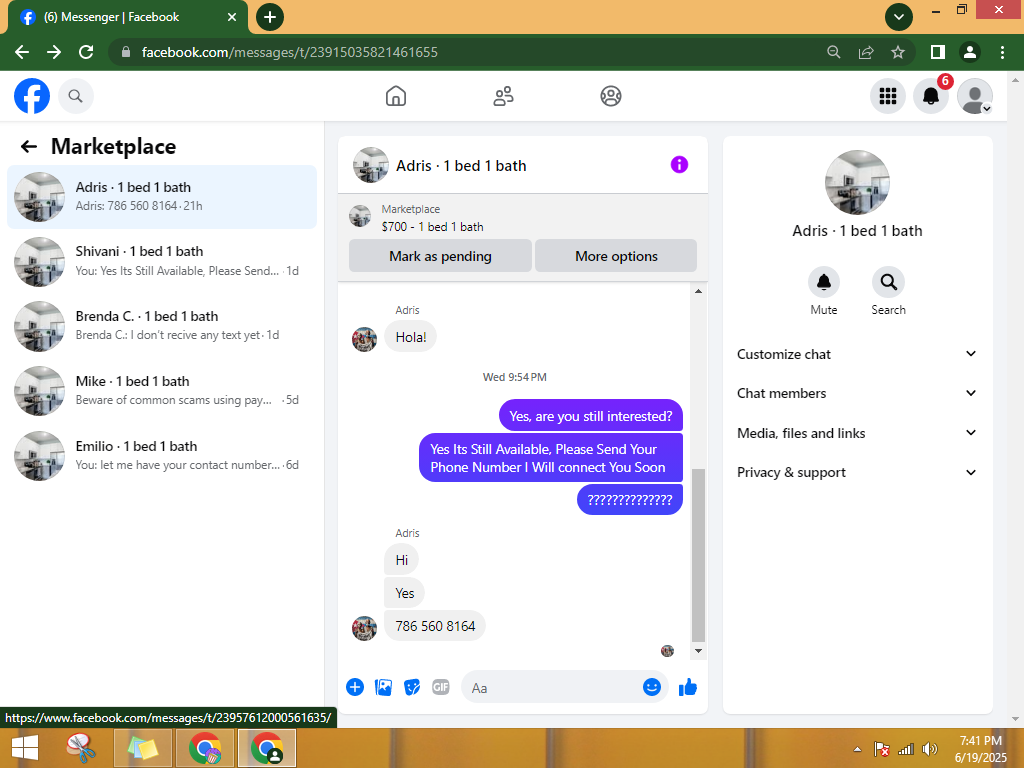This screenshot has height=768, width=1024.
Task: Open the Facebook logo home link
Action: point(32,96)
